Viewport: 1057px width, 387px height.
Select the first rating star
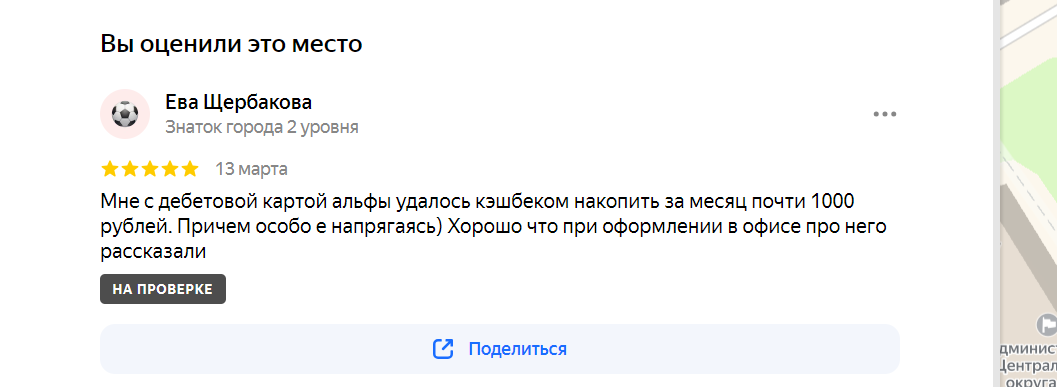110,169
